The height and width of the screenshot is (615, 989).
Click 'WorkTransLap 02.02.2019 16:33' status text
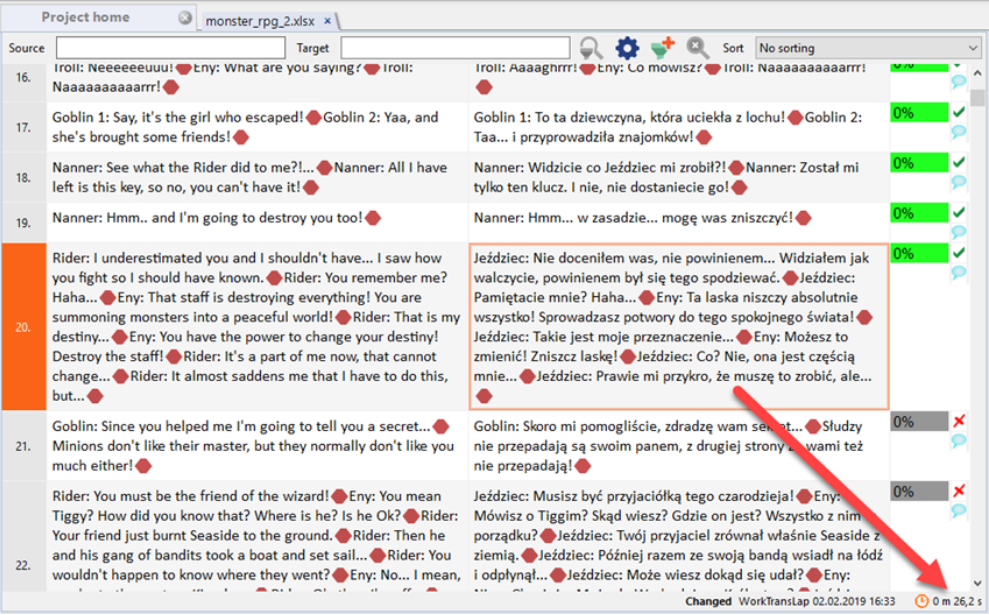(817, 602)
